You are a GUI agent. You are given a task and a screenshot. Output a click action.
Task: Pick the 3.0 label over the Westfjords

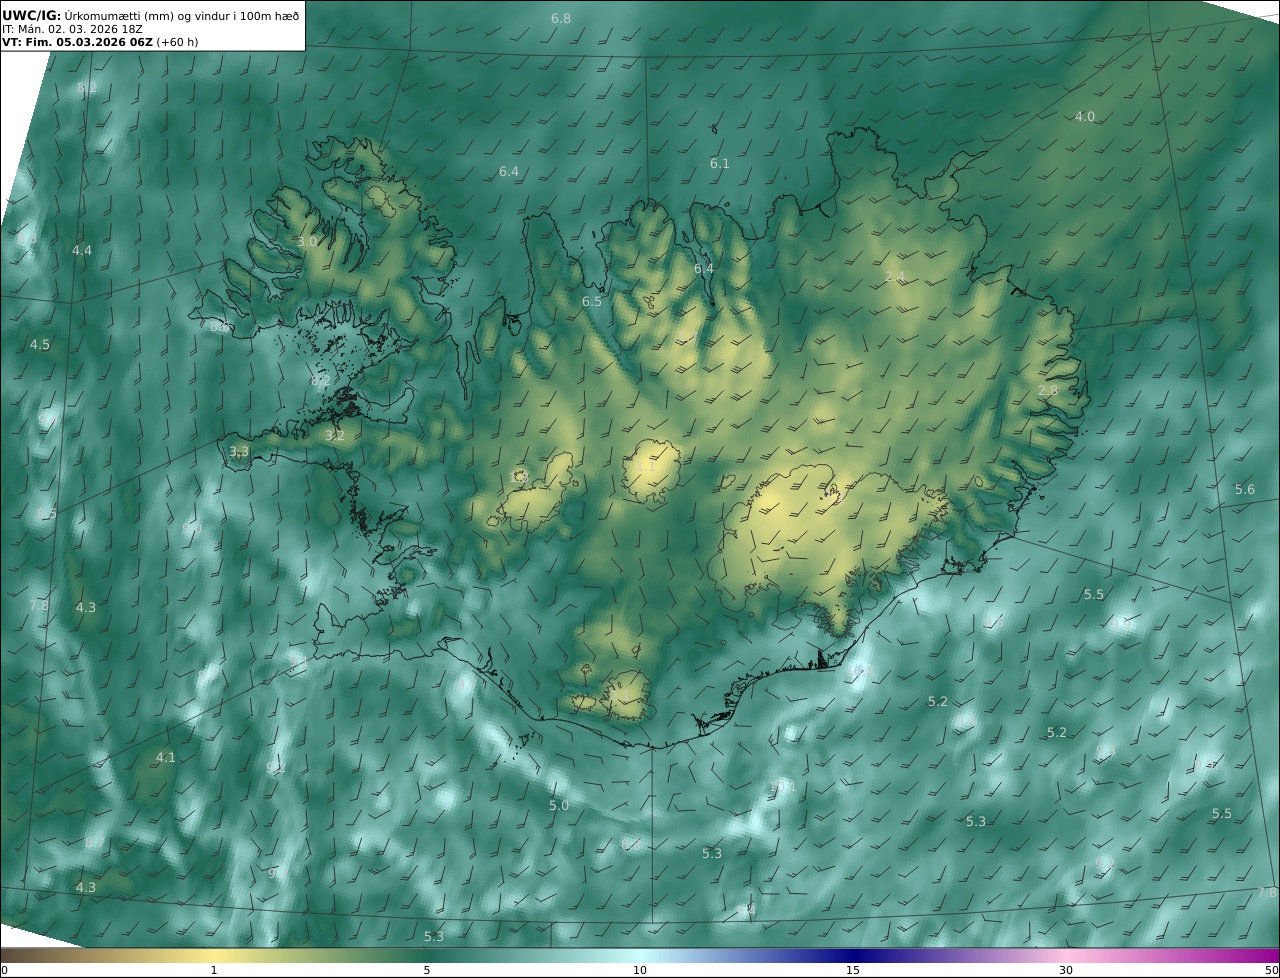[x=307, y=241]
